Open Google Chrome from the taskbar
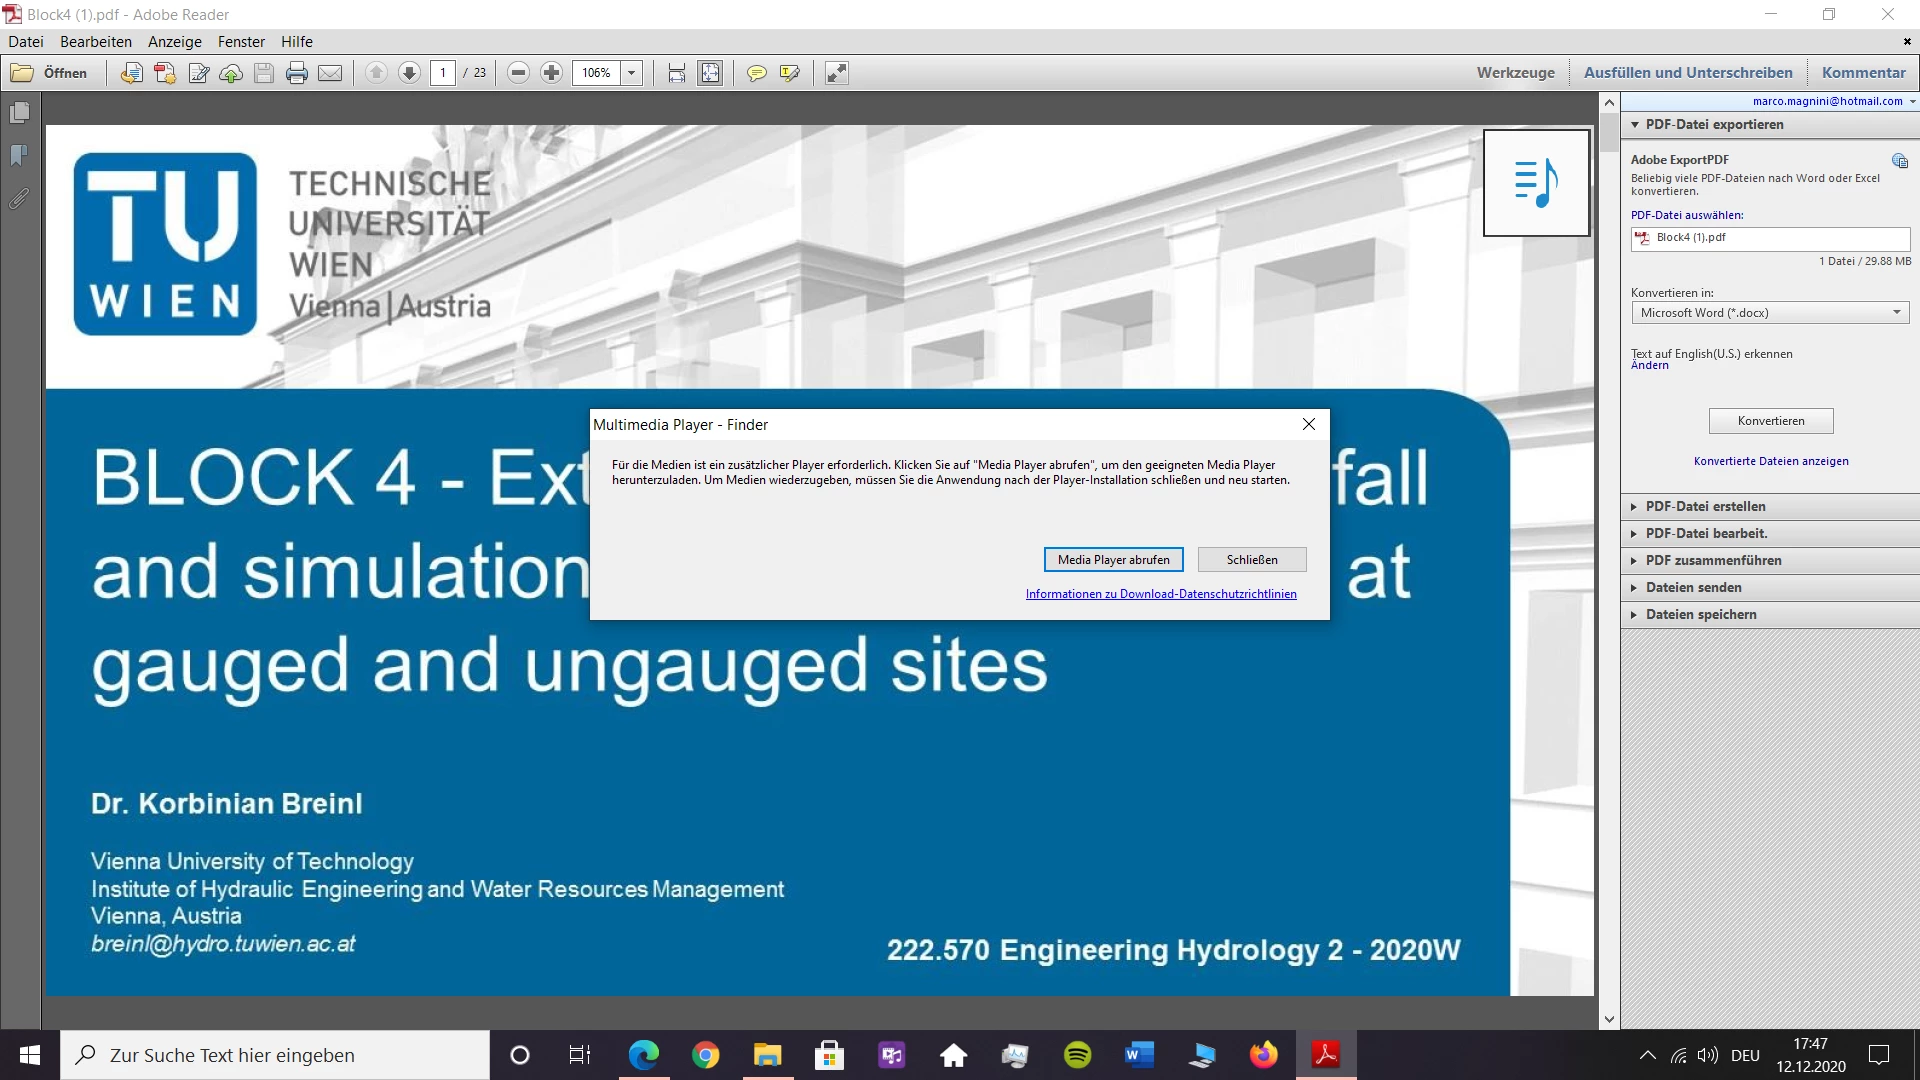Viewport: 1920px width, 1080px height. (x=706, y=1055)
